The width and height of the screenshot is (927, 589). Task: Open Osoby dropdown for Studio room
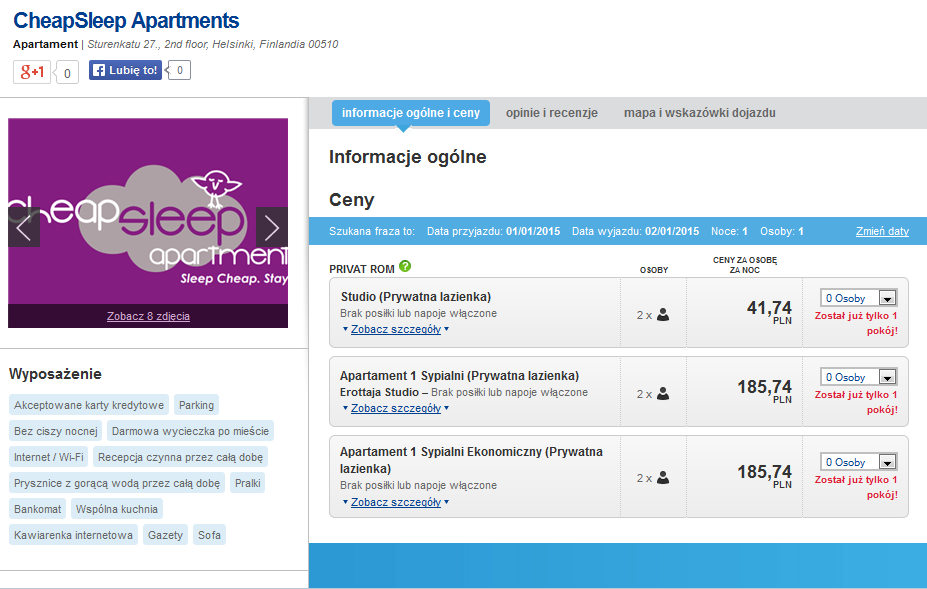(858, 298)
